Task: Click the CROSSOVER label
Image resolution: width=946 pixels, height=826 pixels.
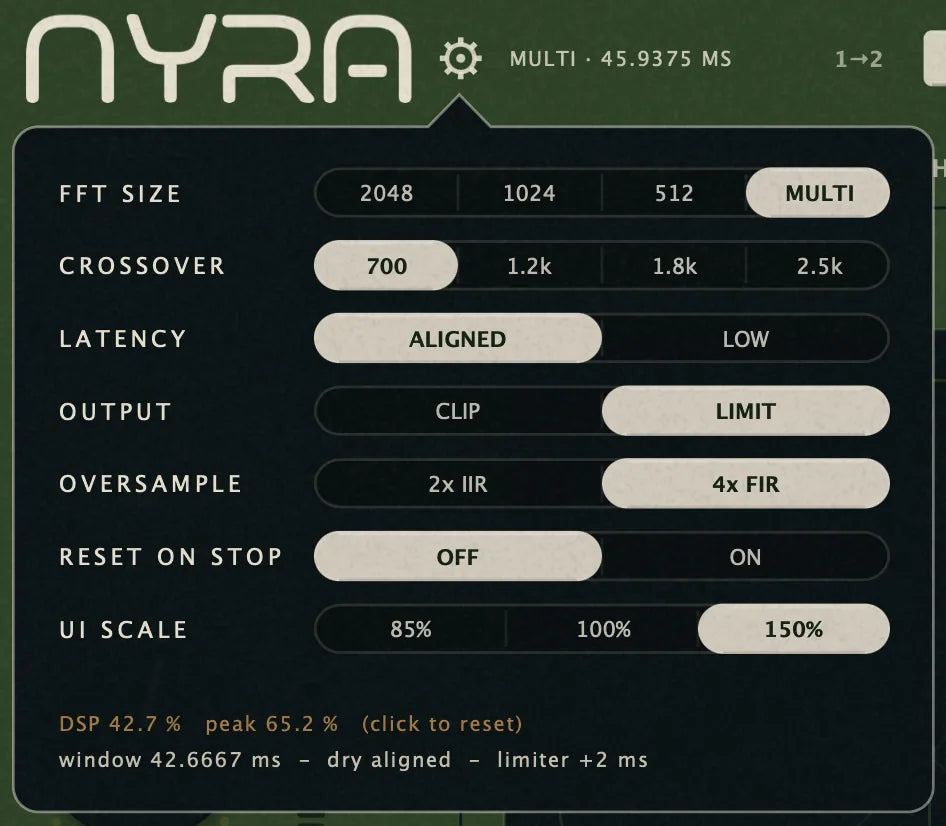Action: pos(142,266)
